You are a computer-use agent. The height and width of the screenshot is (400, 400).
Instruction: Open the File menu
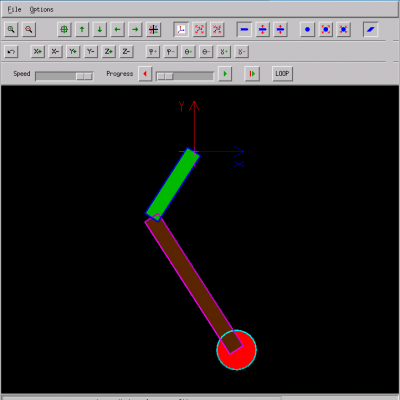pyautogui.click(x=14, y=9)
